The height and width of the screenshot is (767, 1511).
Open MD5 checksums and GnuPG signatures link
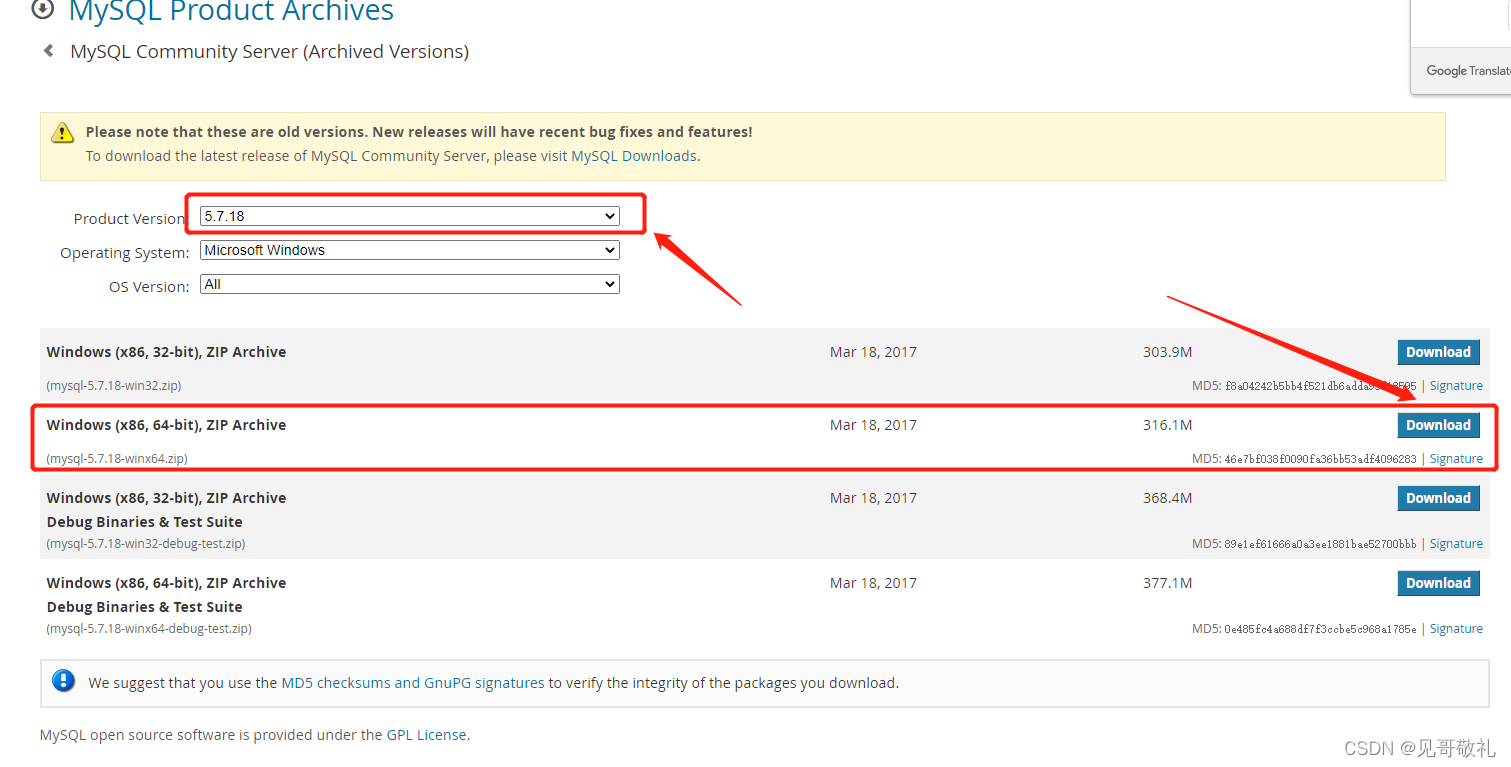[413, 683]
